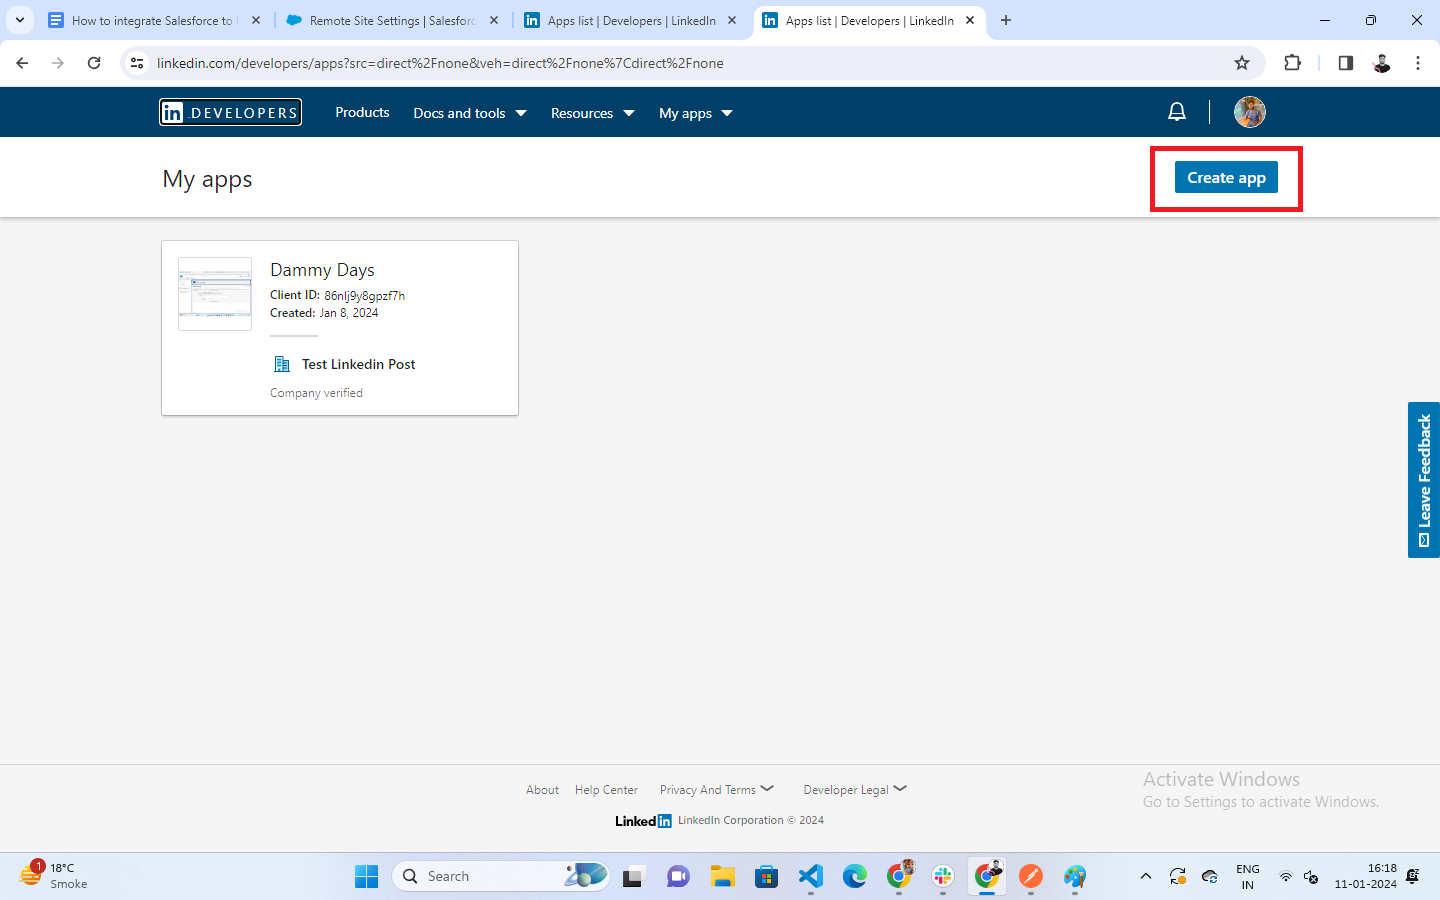1440x900 pixels.
Task: Click the My apps page heading
Action: click(207, 179)
